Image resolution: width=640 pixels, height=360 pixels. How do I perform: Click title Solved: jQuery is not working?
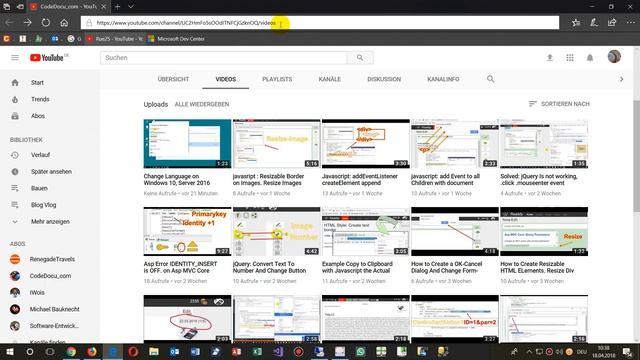(539, 180)
